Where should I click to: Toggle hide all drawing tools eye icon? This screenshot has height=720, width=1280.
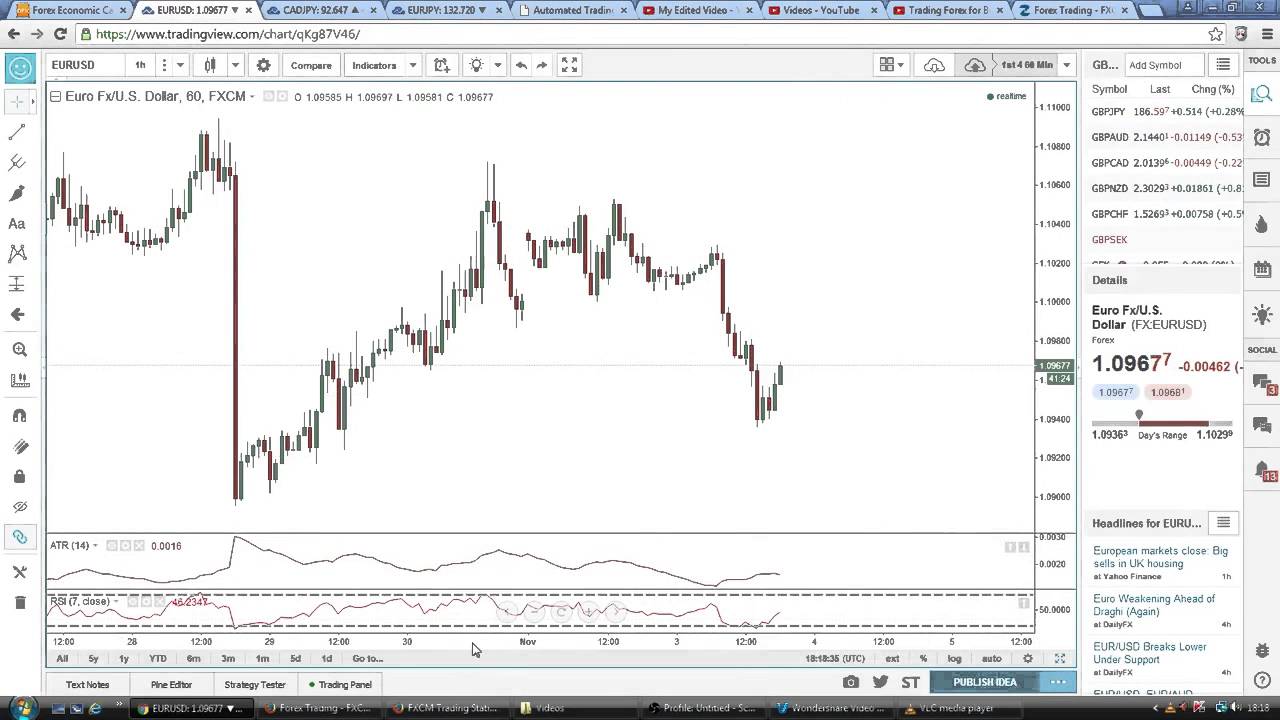pyautogui.click(x=19, y=506)
